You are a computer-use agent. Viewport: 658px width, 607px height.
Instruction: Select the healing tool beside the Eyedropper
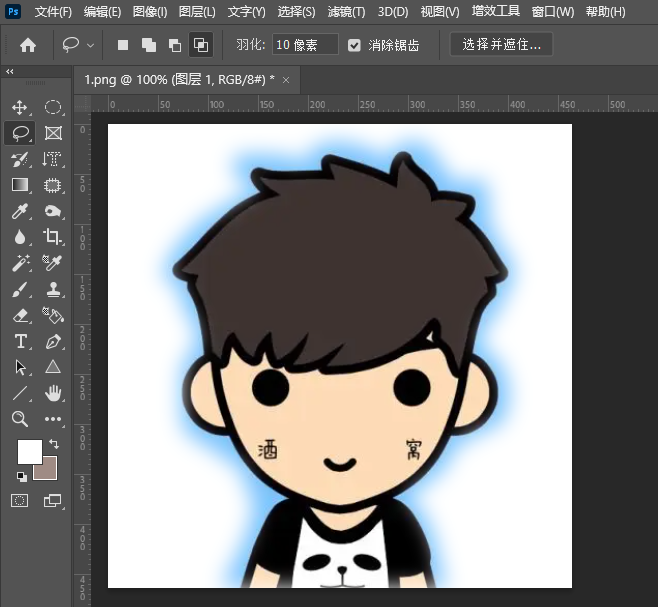point(53,211)
